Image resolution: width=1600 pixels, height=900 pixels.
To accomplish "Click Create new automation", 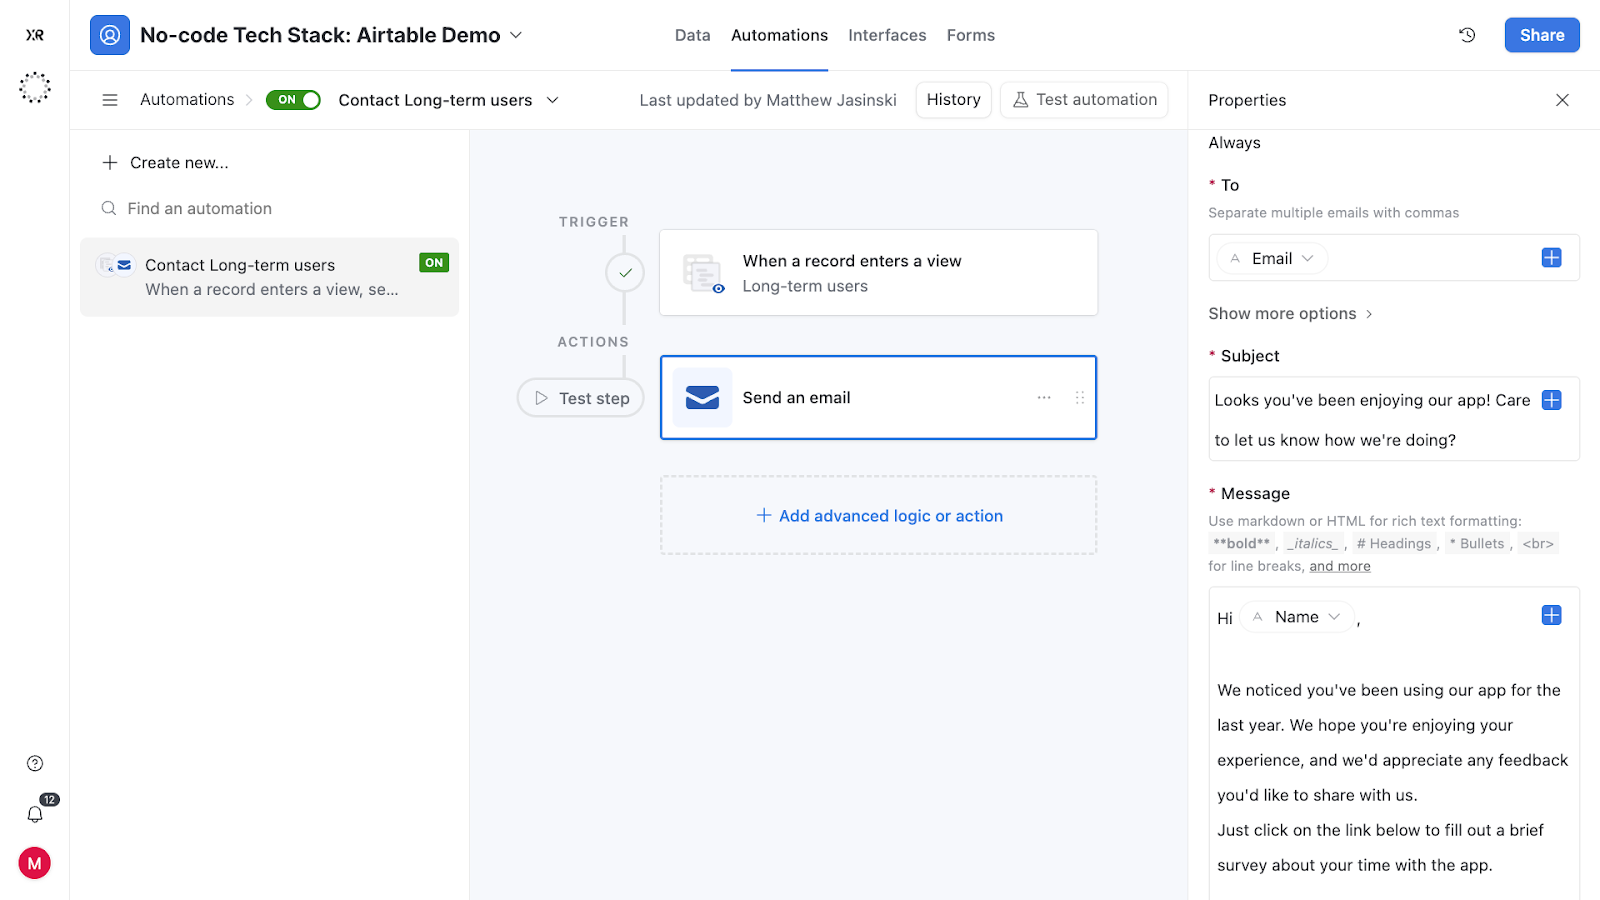I will coord(165,162).
